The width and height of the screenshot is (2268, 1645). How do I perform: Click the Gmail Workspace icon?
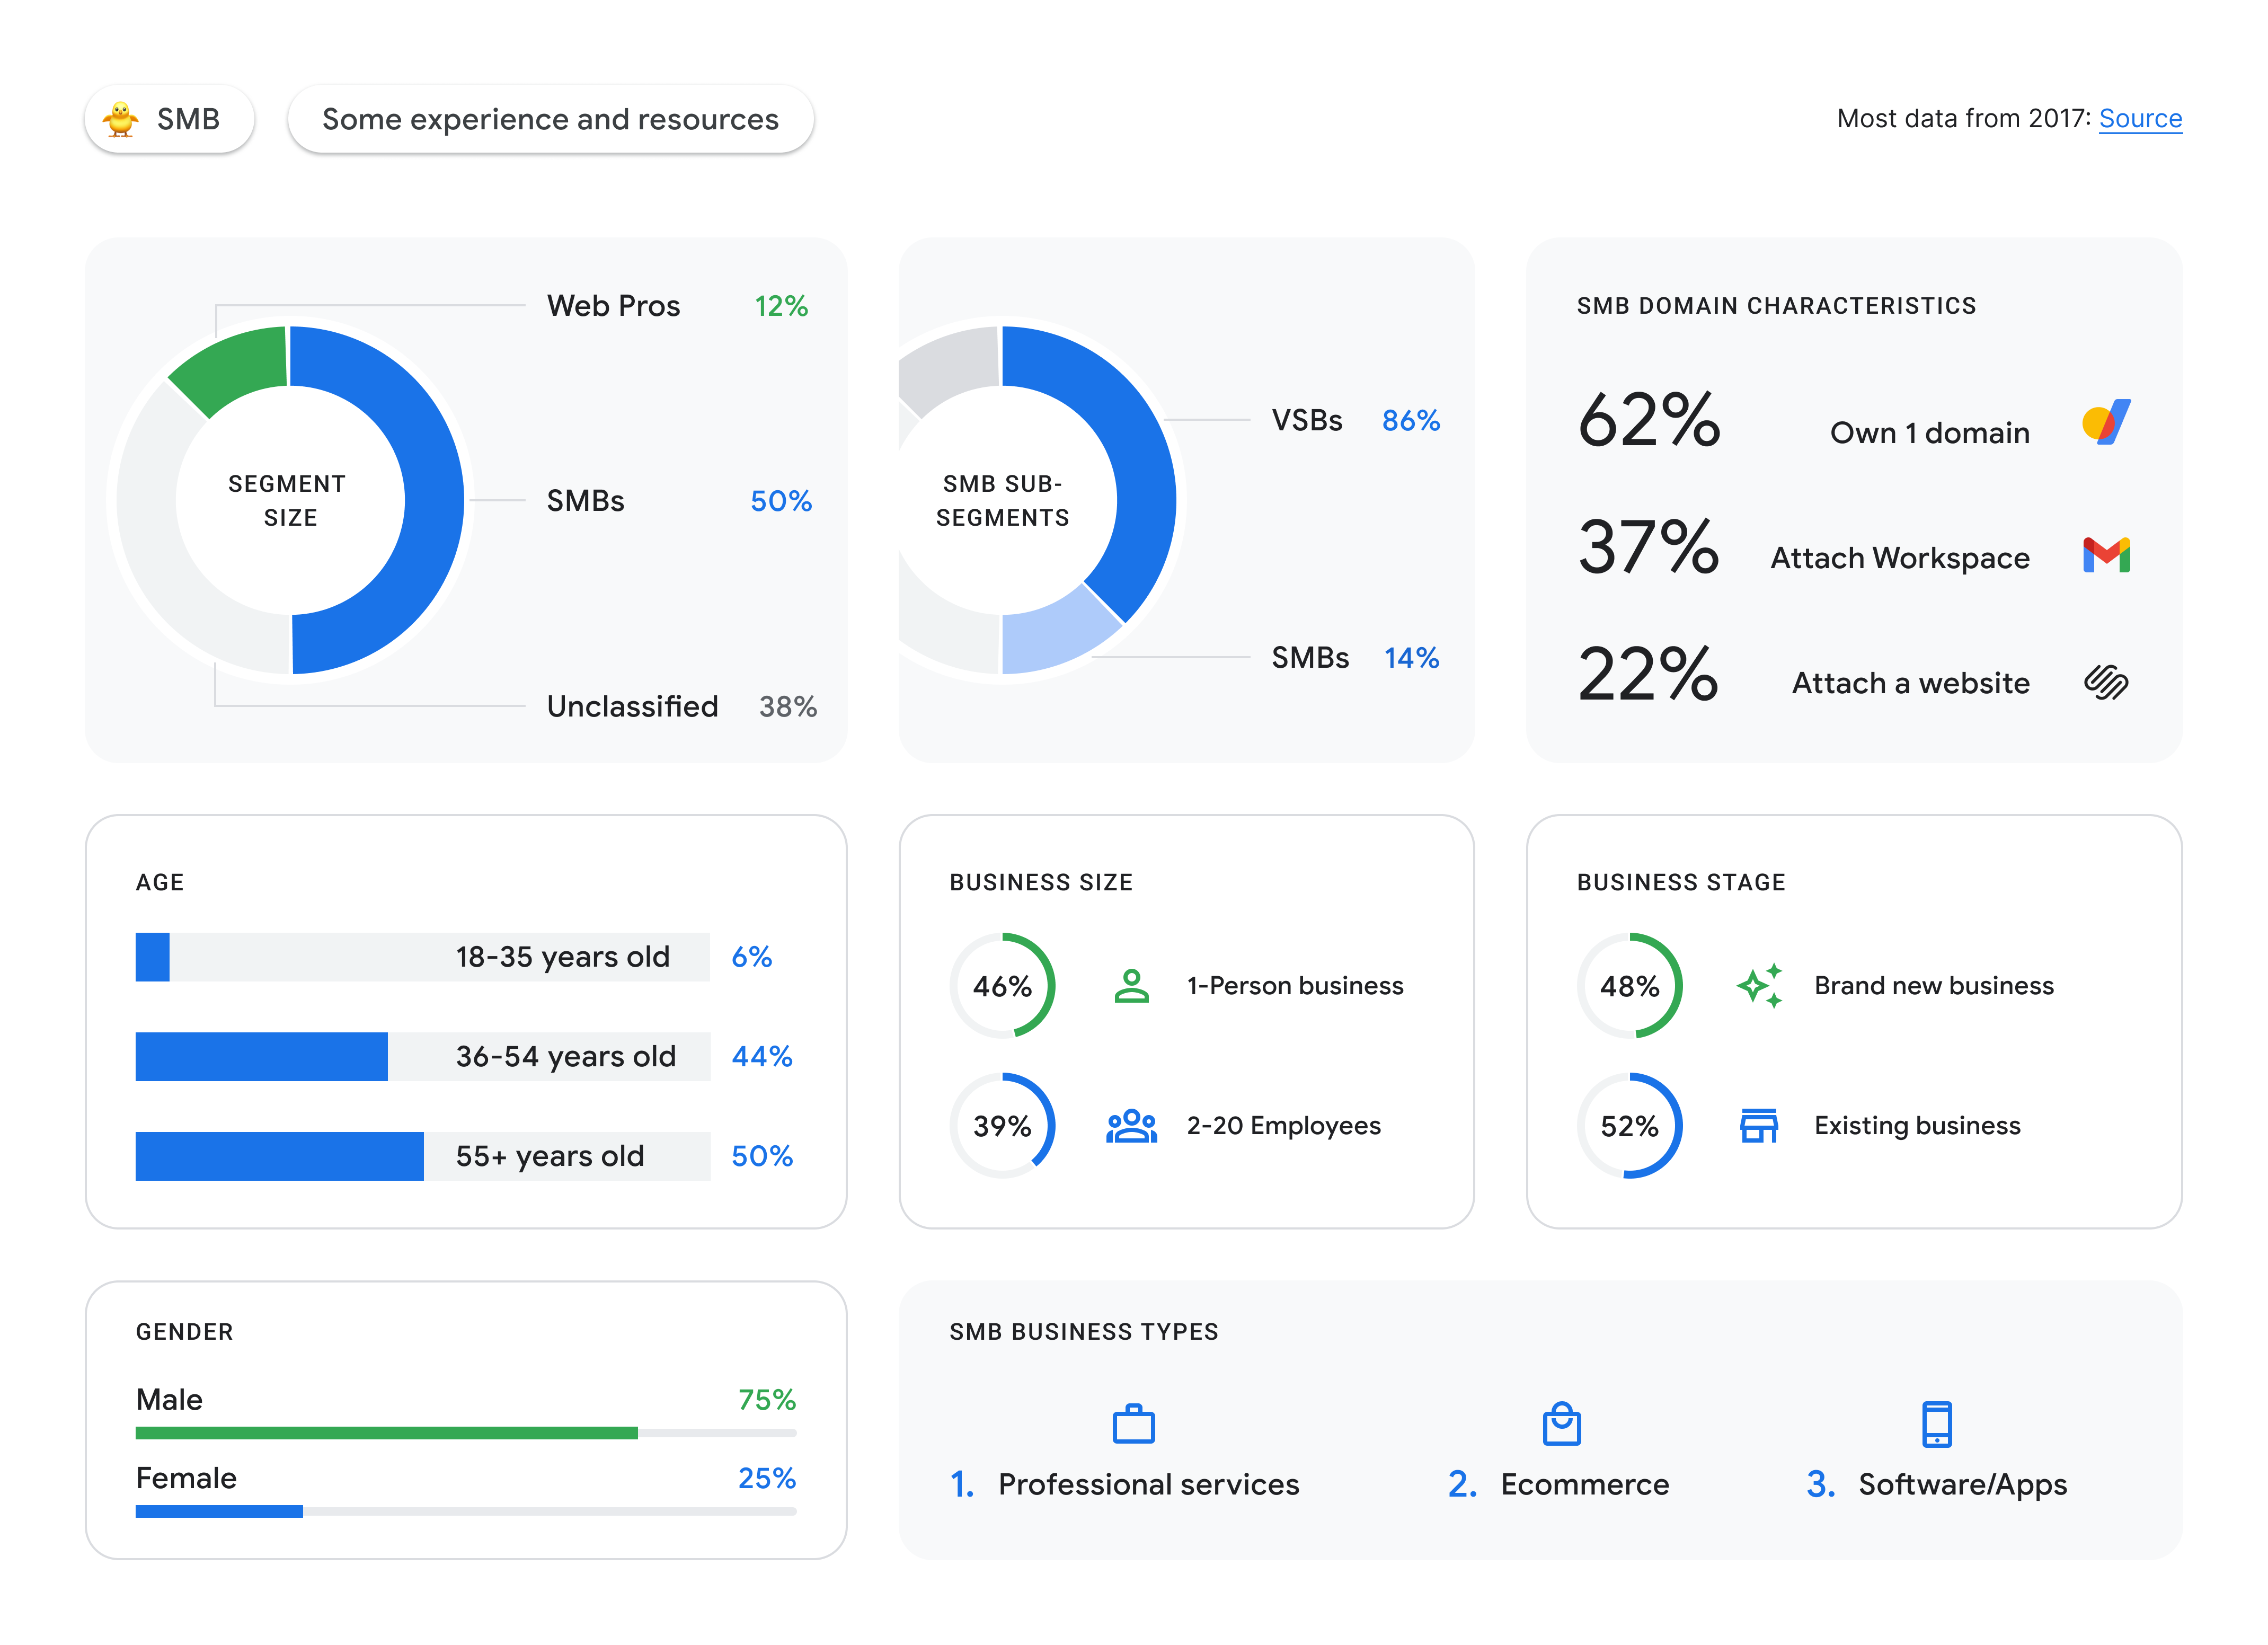2106,555
